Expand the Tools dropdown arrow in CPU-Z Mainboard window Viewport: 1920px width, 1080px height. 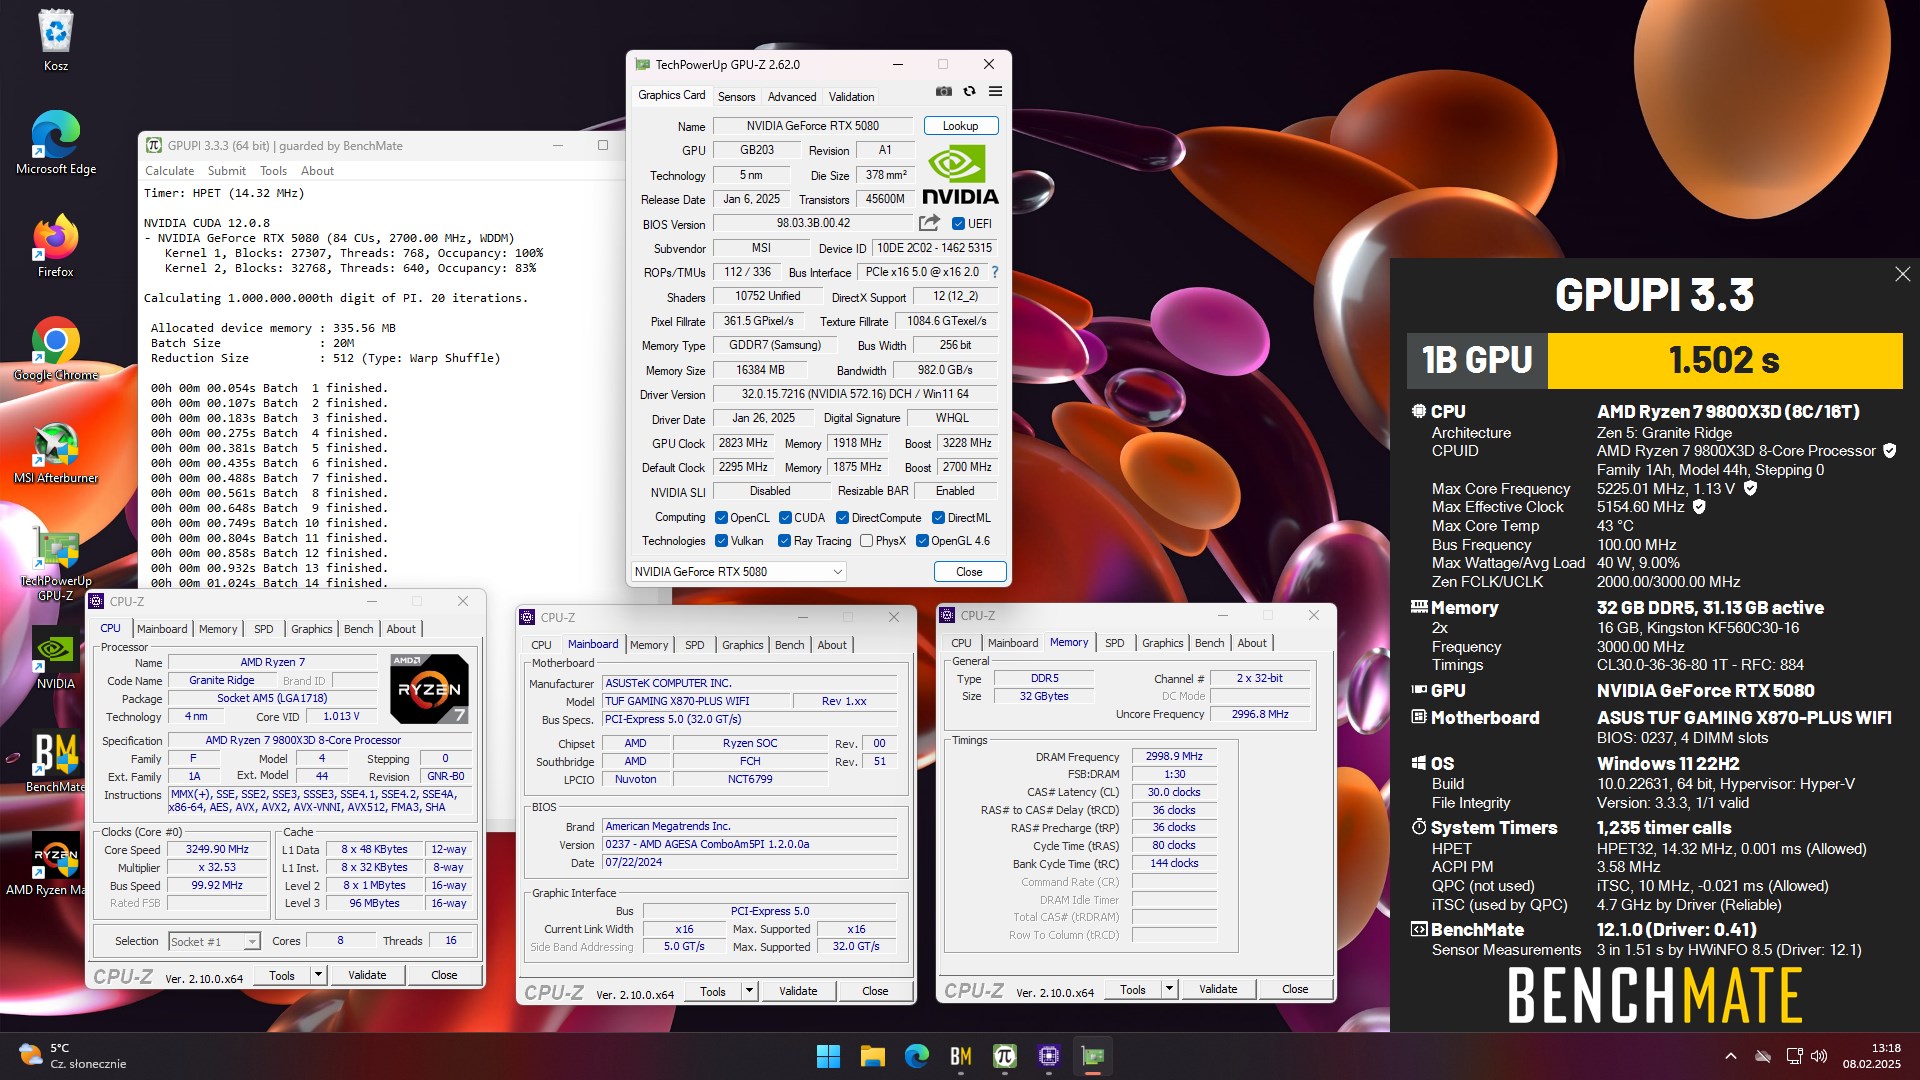coord(749,991)
